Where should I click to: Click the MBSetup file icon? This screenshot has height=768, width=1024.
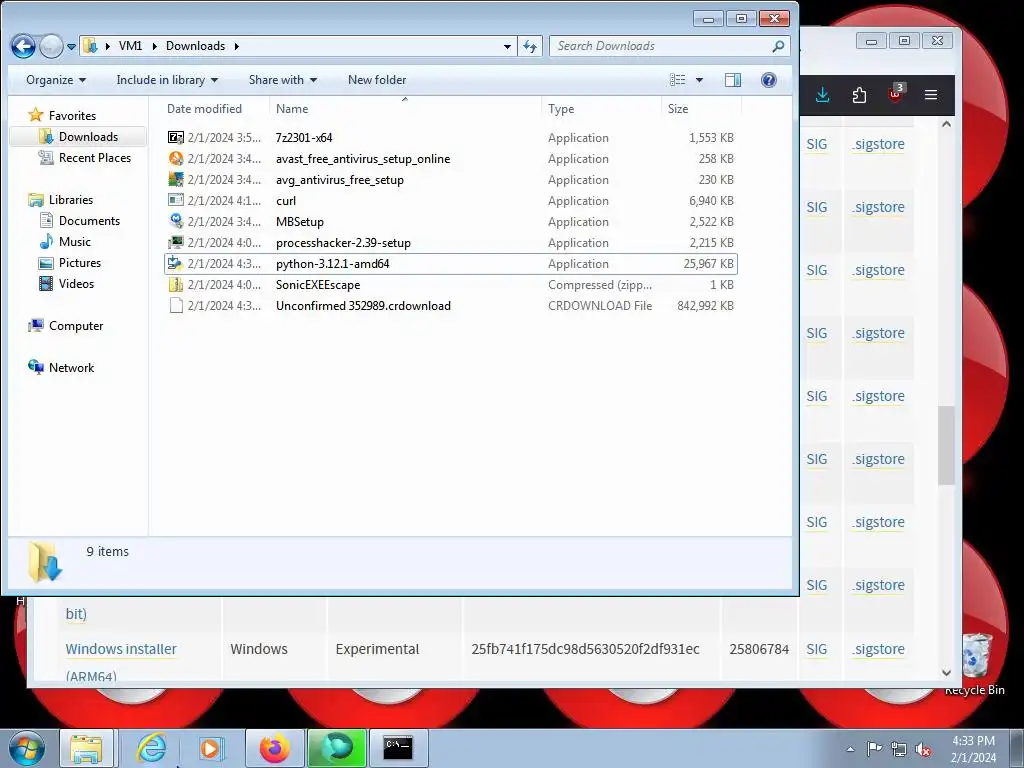(x=176, y=221)
